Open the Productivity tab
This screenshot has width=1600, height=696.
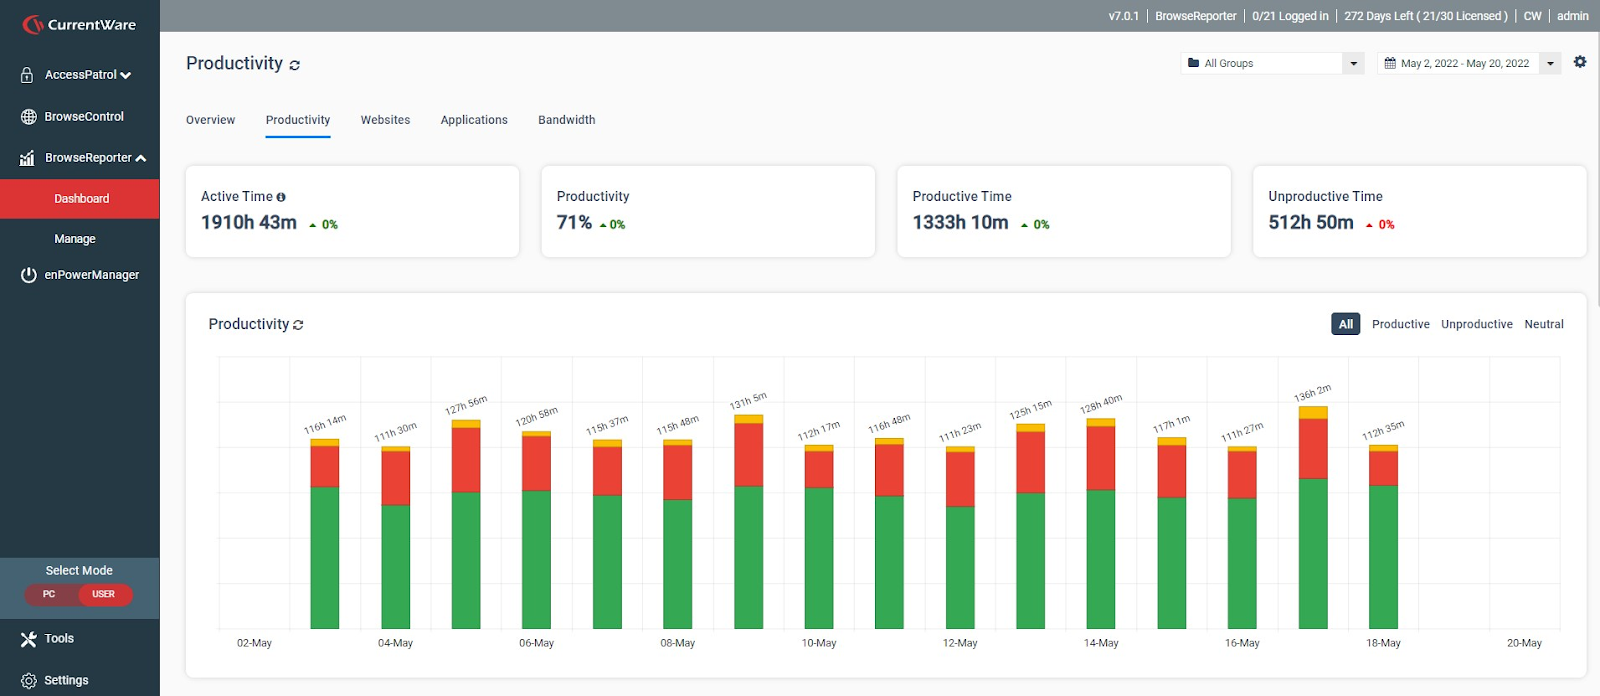298,120
